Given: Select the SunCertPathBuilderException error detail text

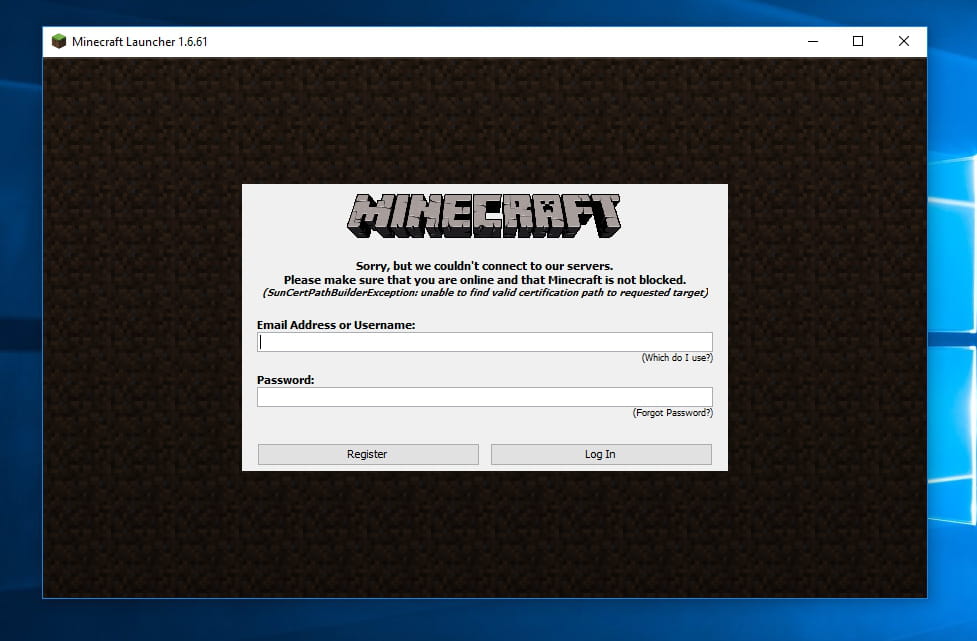Looking at the screenshot, I should pos(484,293).
